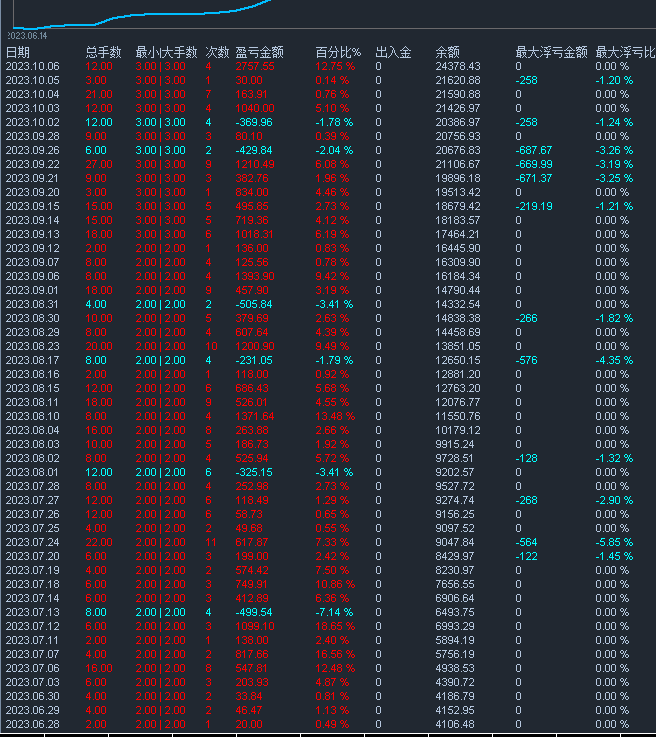Click the 盈亏金额 column header
The image size is (656, 737).
(x=259, y=52)
